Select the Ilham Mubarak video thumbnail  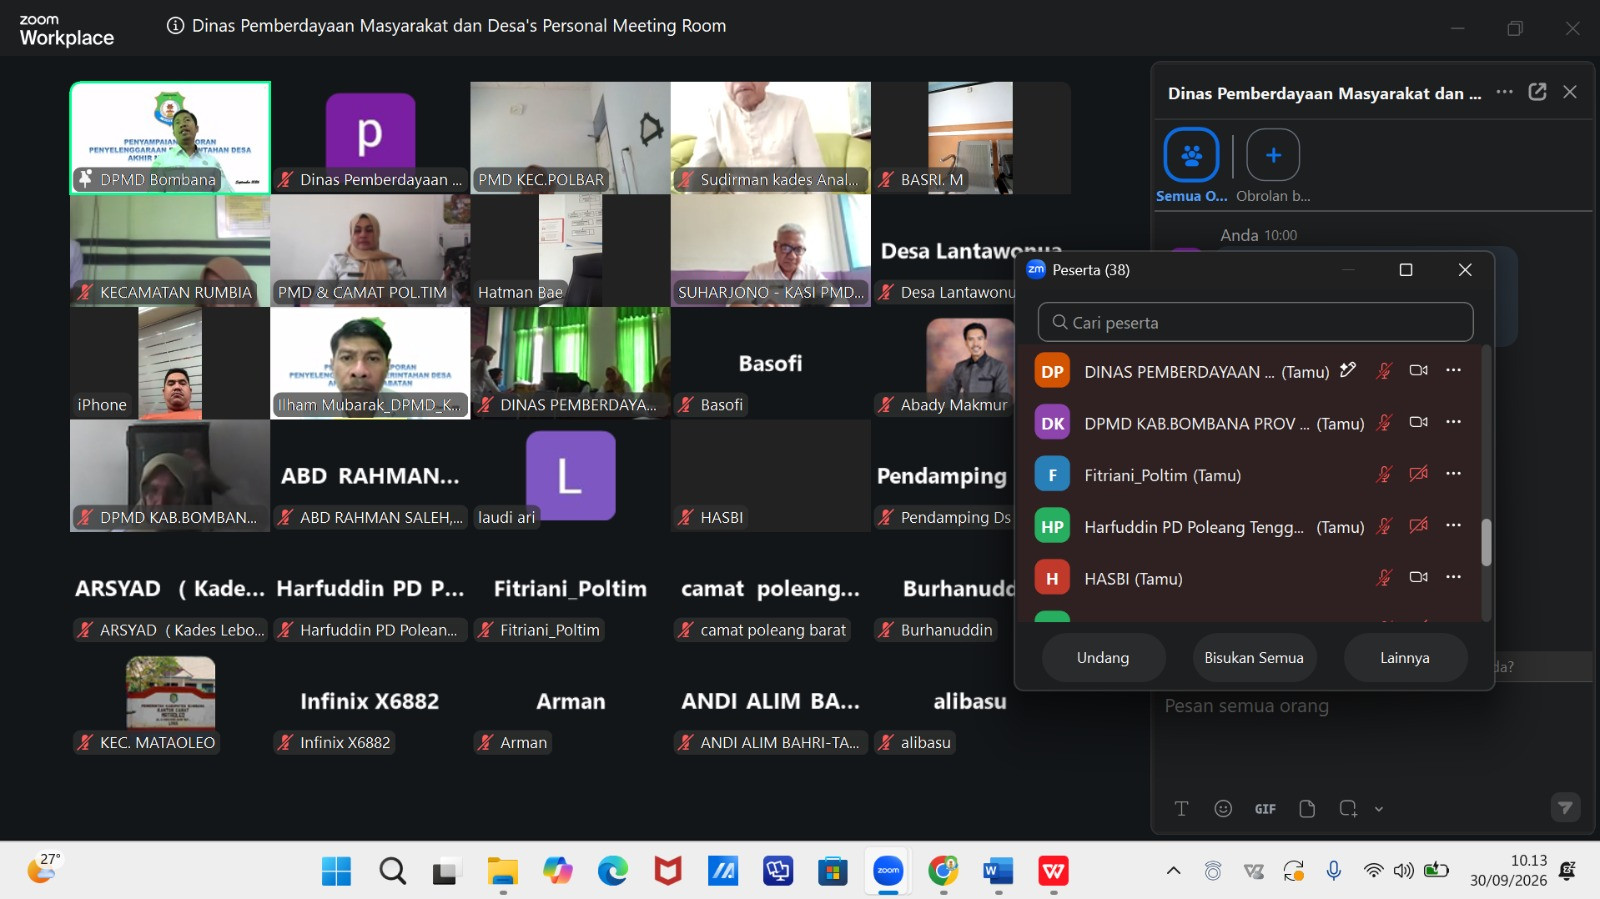point(370,363)
